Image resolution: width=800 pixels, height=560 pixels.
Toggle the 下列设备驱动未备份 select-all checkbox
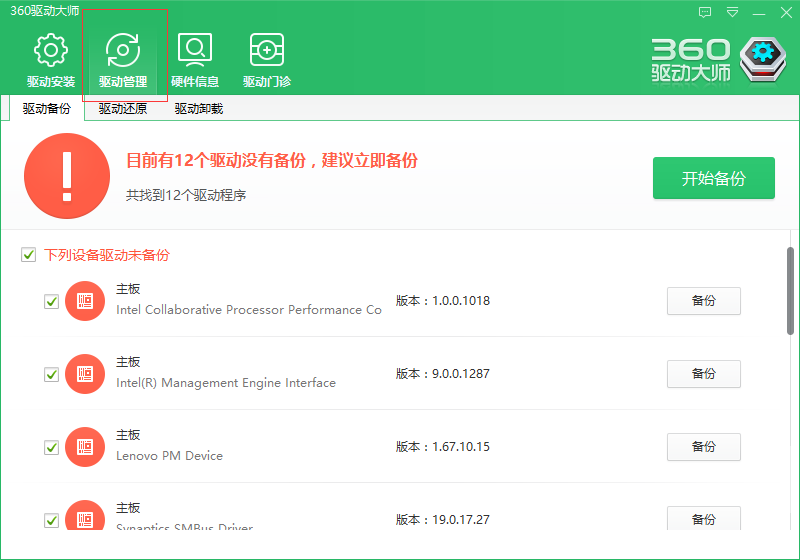(29, 255)
